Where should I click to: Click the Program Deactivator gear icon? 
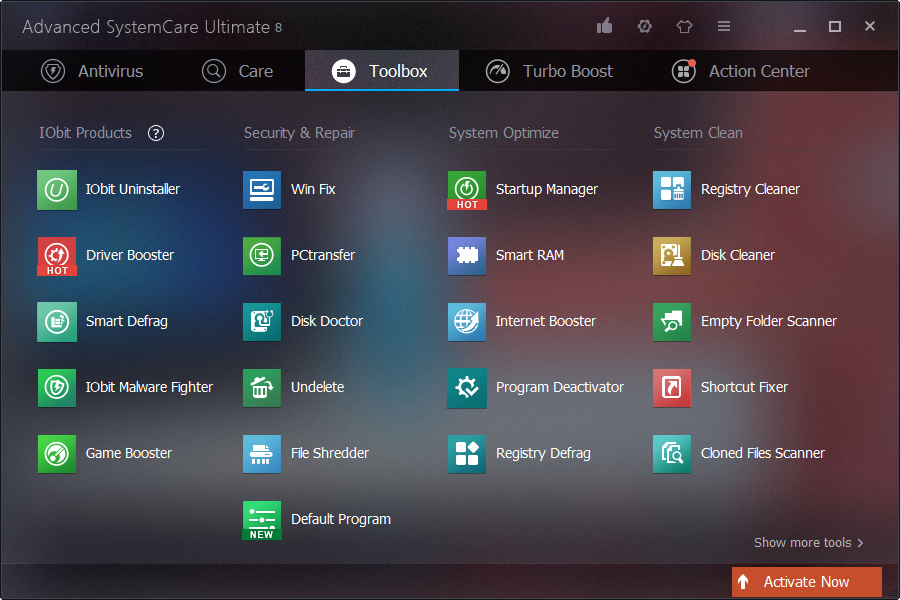(x=467, y=388)
